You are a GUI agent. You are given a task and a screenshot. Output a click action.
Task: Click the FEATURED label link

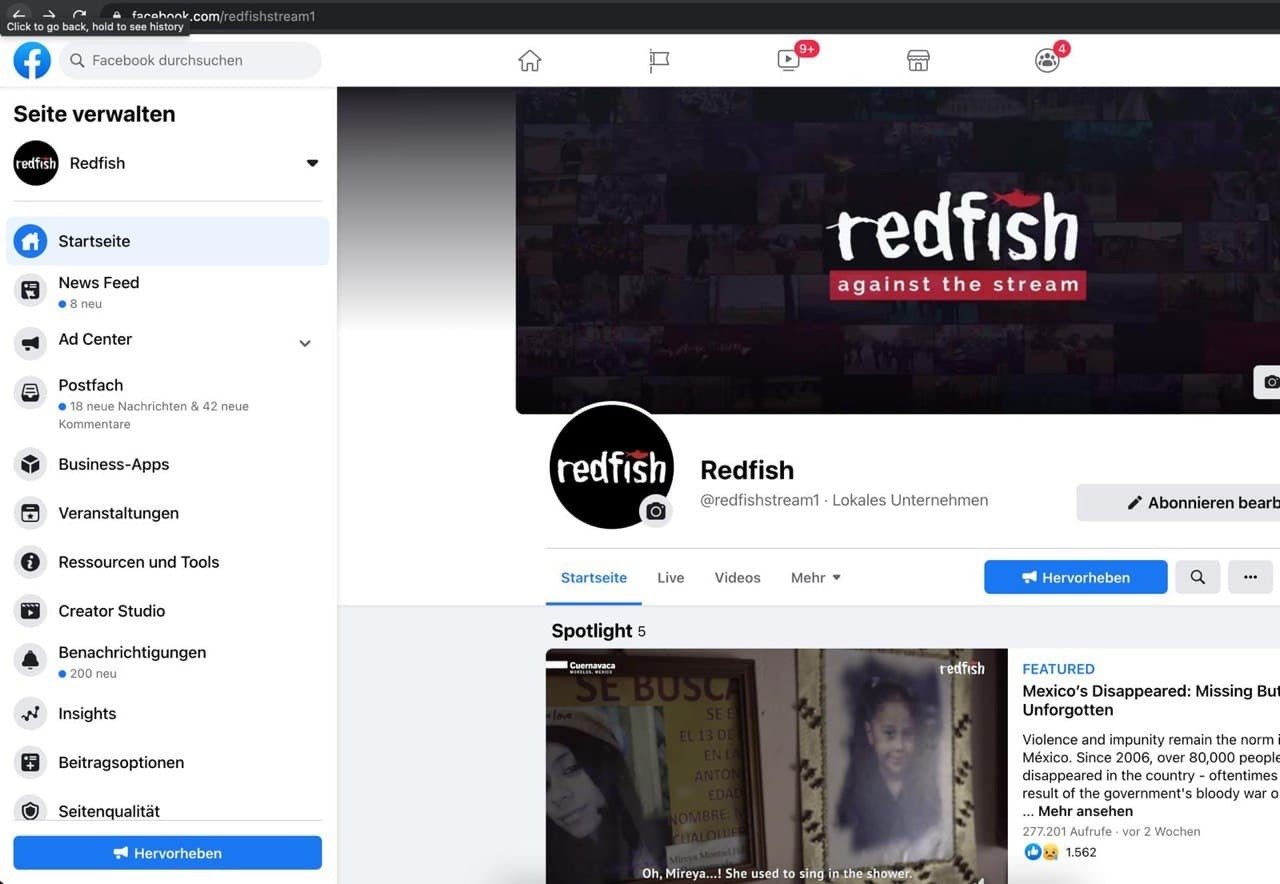(x=1058, y=669)
